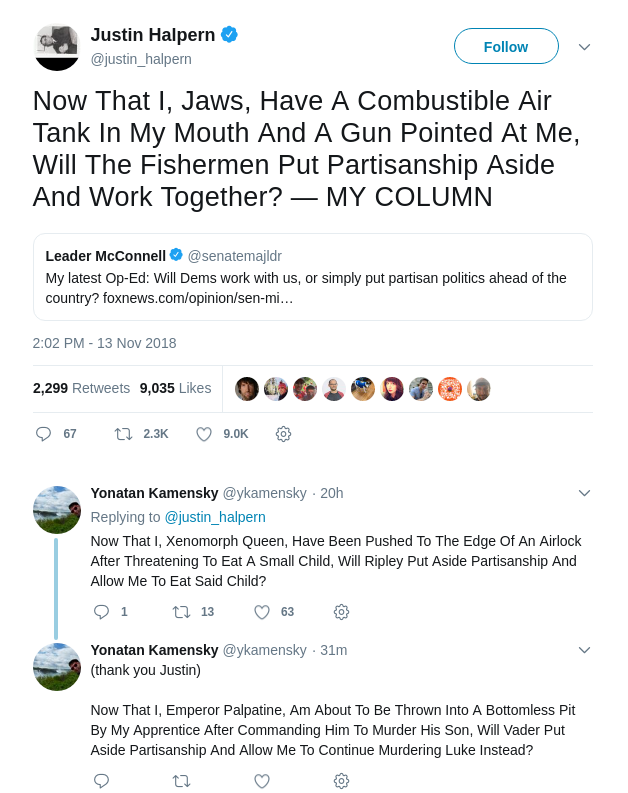Retweet Justin Halpern's main tweet
Screen dimensions: 628x793
tap(123, 434)
